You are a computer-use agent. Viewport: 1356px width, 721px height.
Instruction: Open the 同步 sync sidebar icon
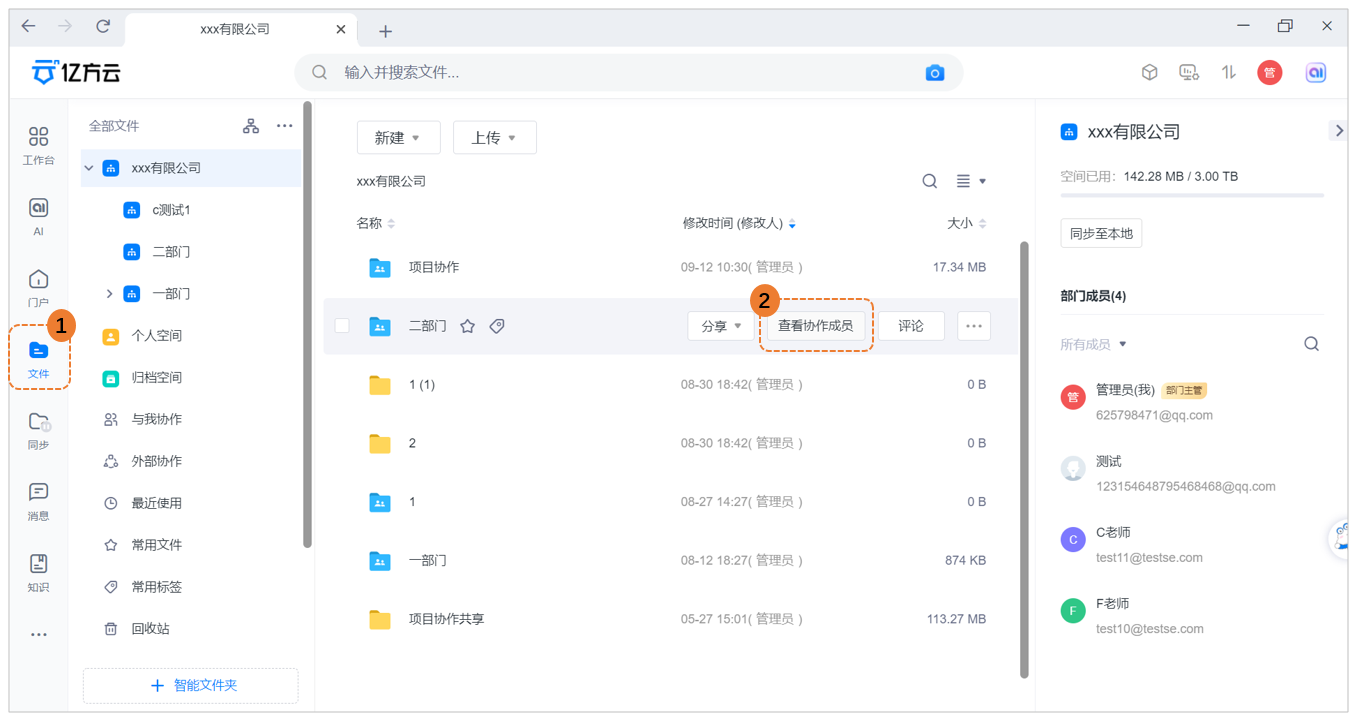coord(38,430)
